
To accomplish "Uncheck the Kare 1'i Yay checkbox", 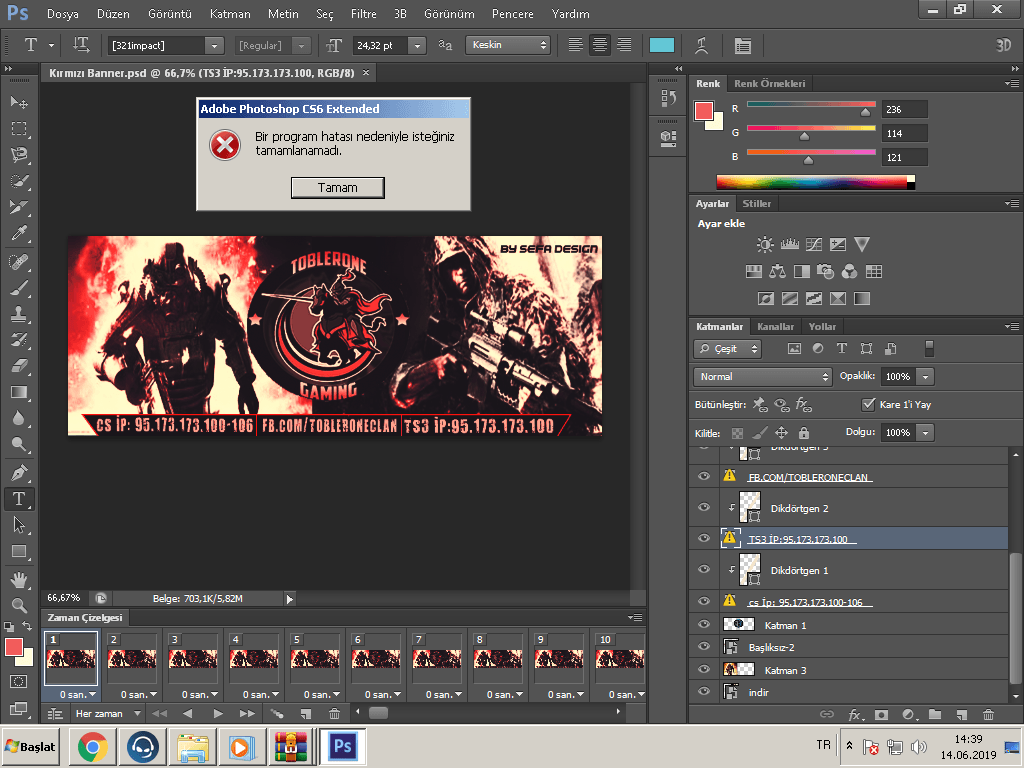I will 868,404.
